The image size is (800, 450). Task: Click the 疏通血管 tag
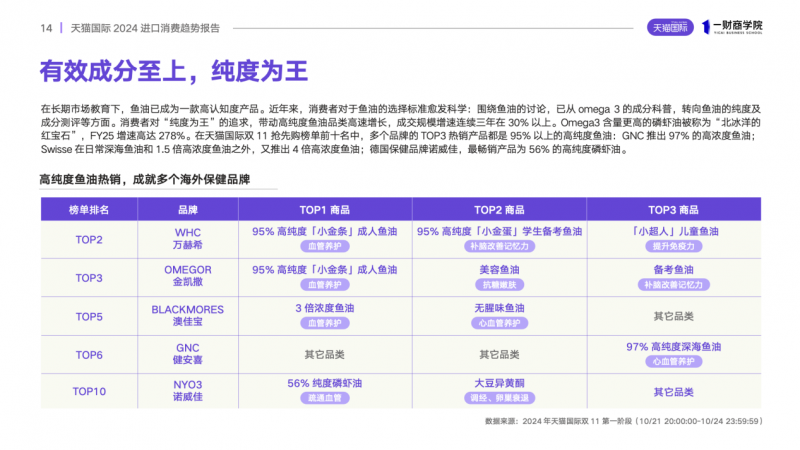click(x=324, y=398)
